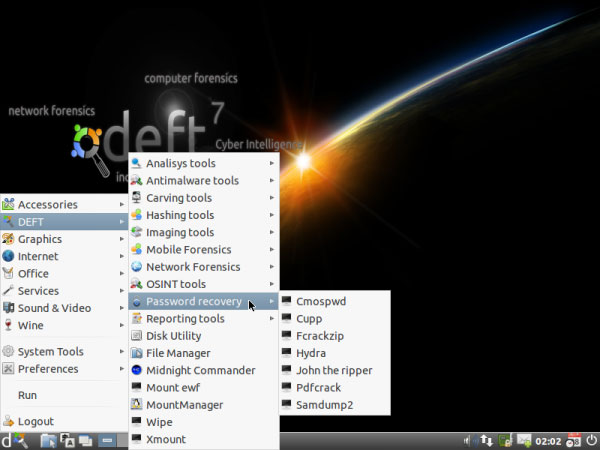
Task: Click the Carving tools icon
Action: click(137, 197)
